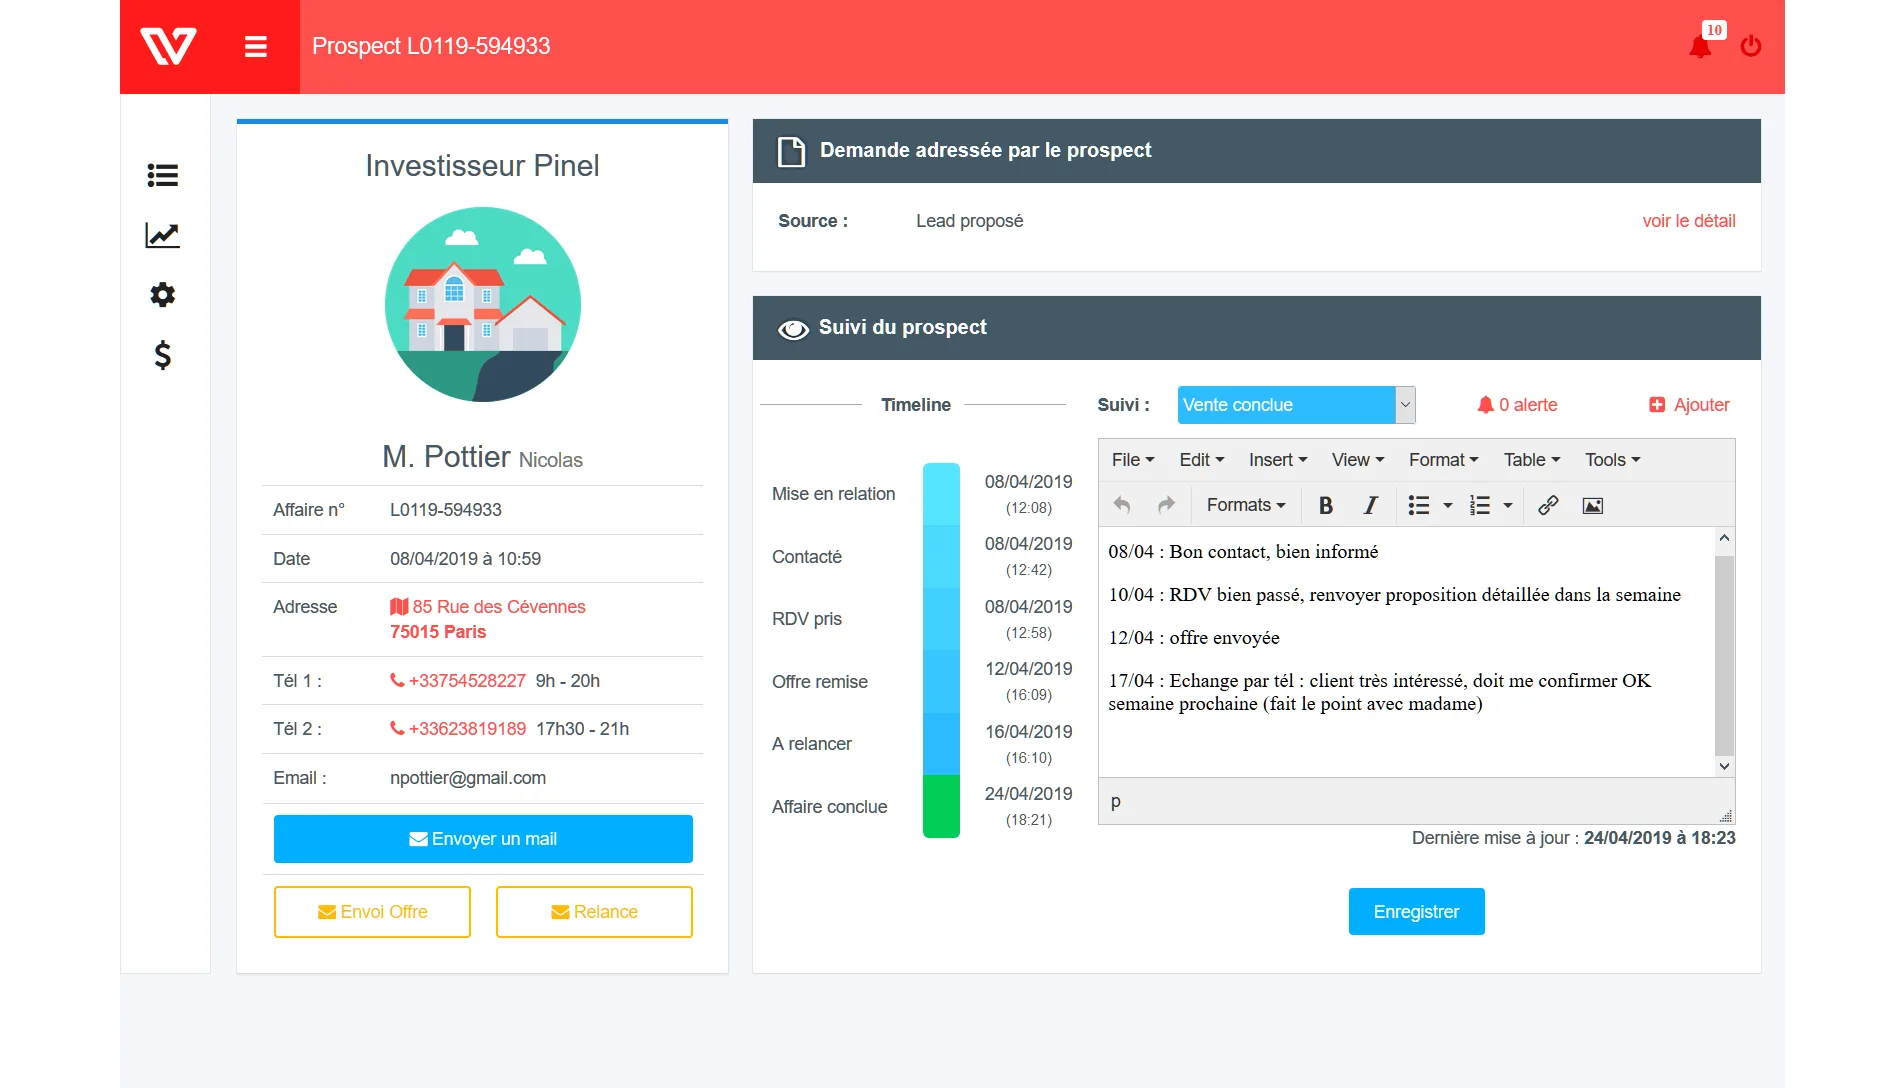Click the RDV pris timeline label

807,619
